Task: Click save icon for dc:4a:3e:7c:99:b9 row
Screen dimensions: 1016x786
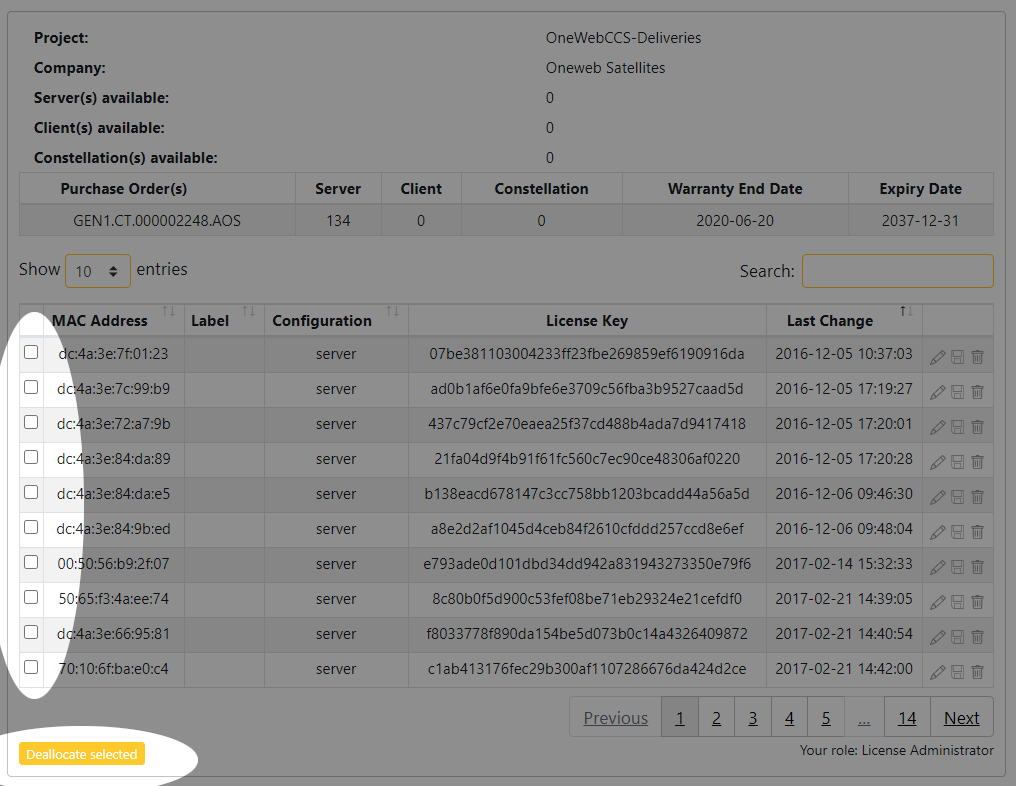Action: pos(957,392)
